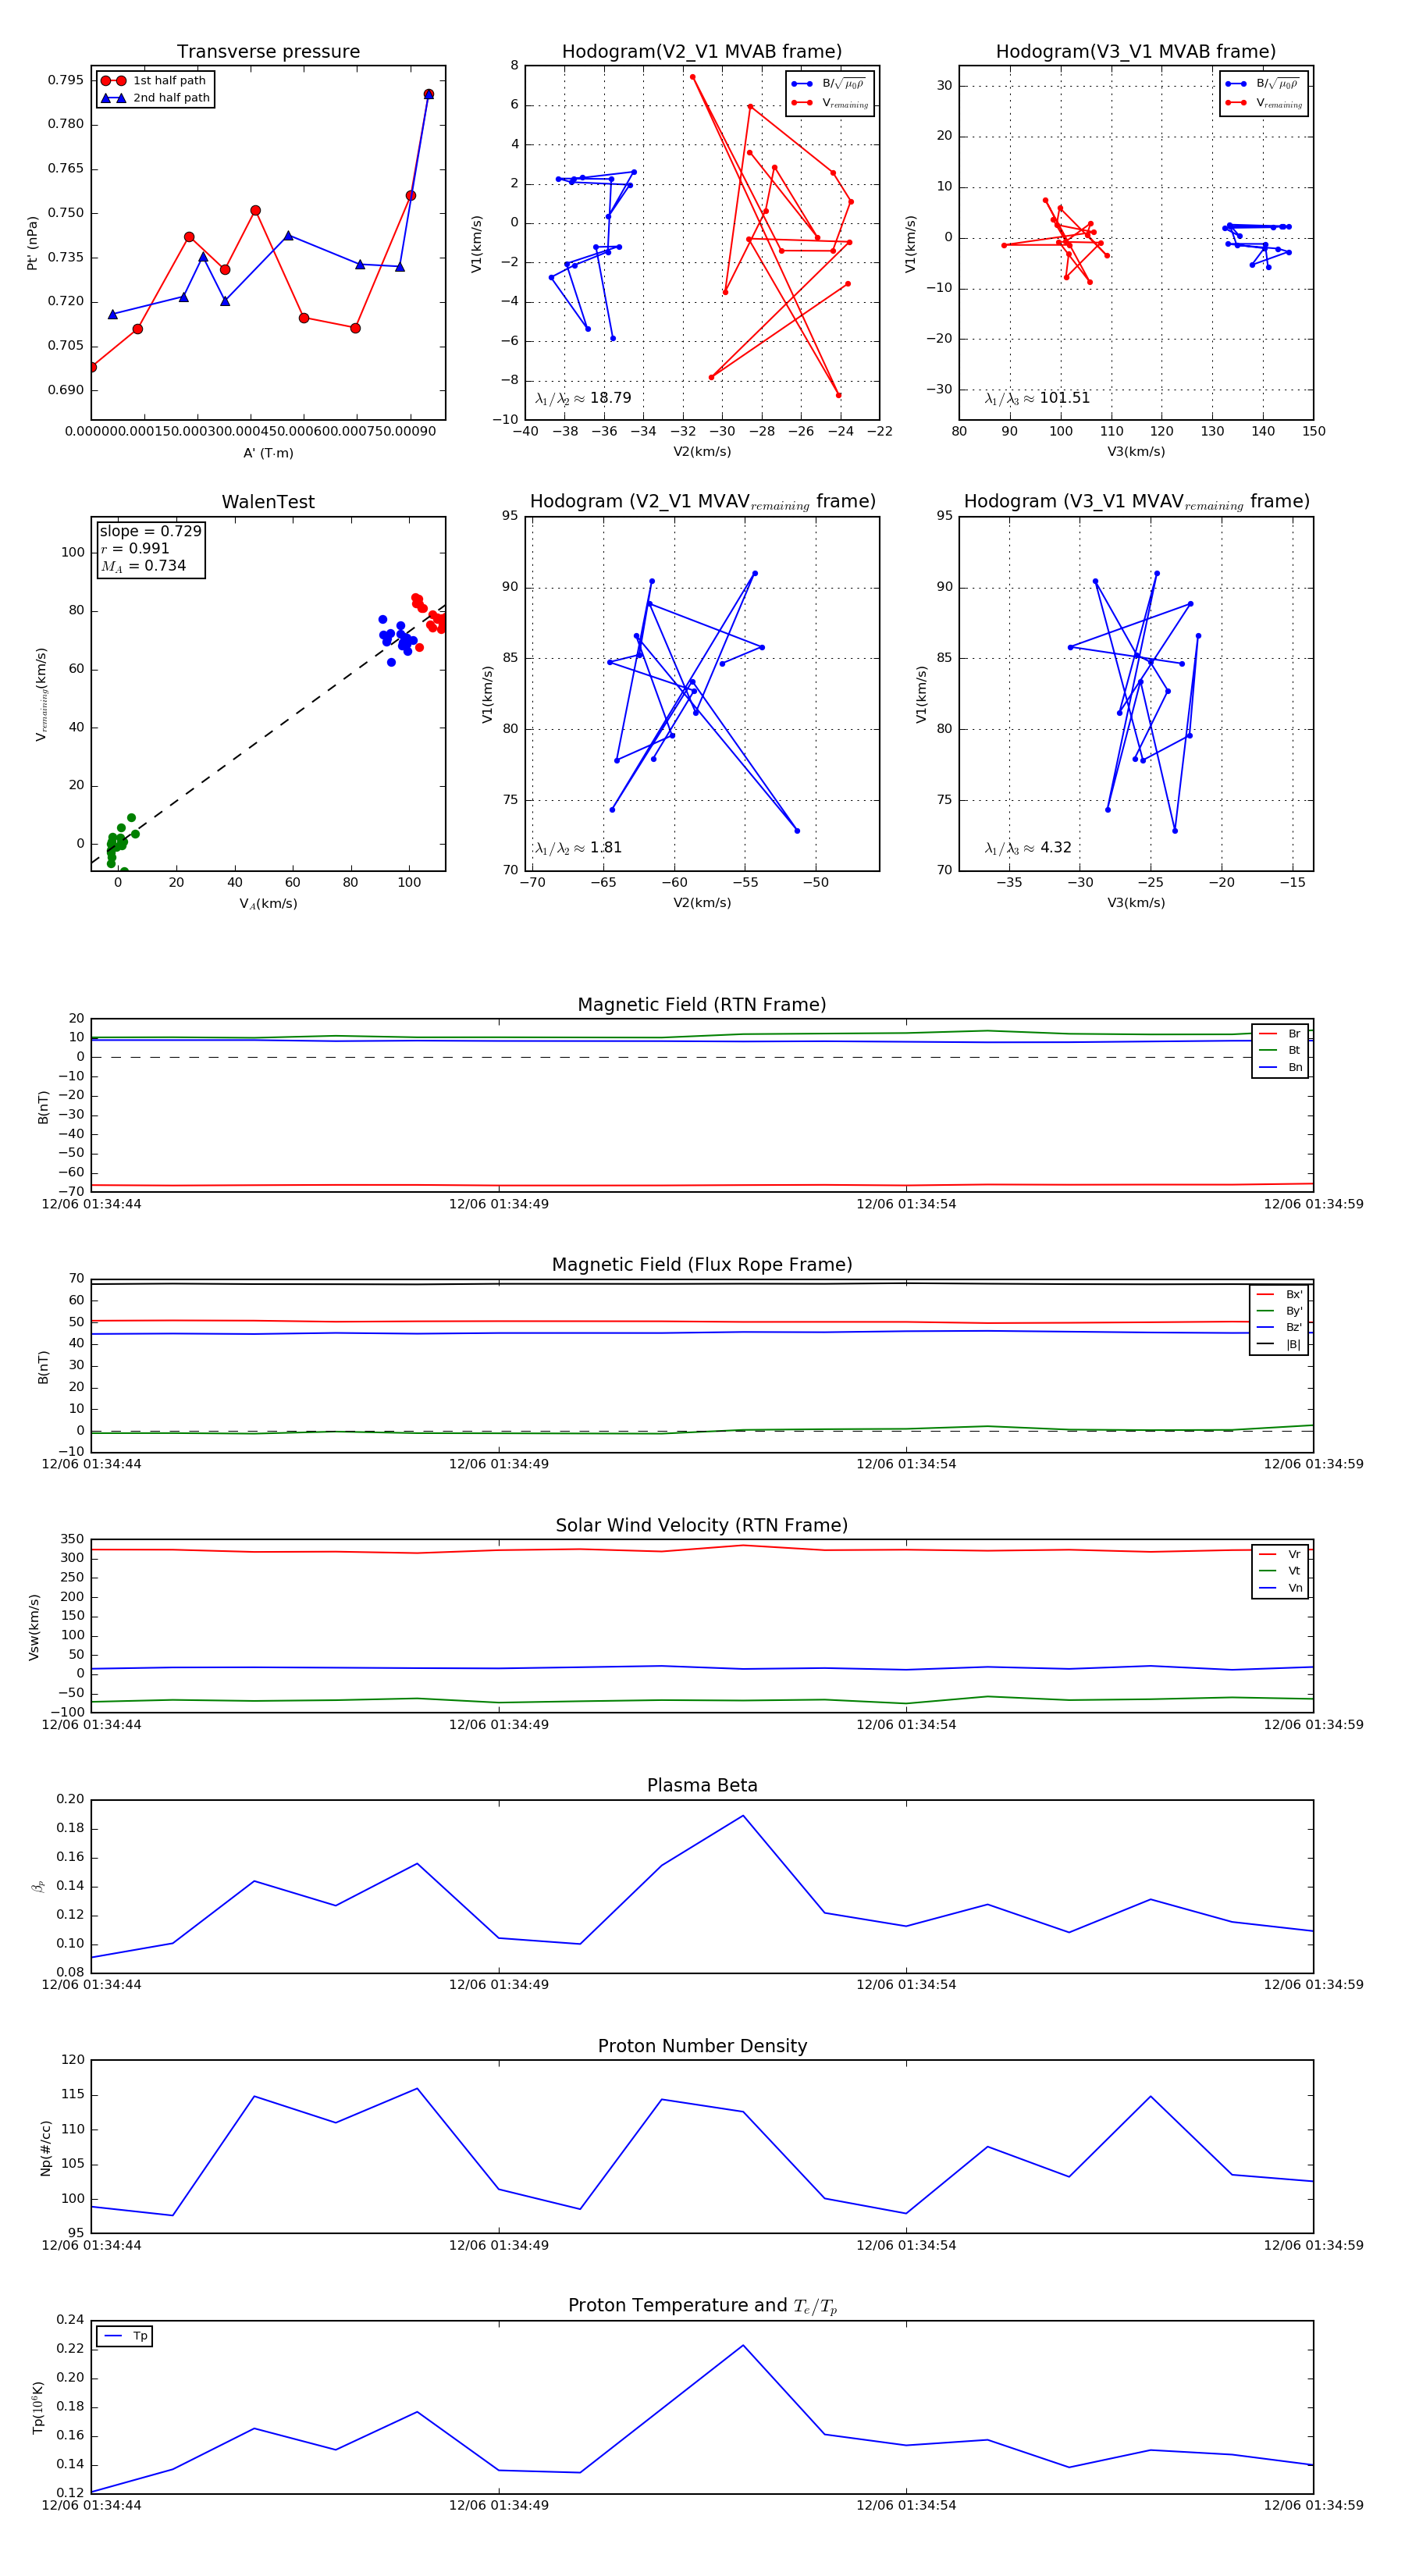Click the highest red marker in Transverse pressure
The image size is (1405, 2576).
pos(429,94)
